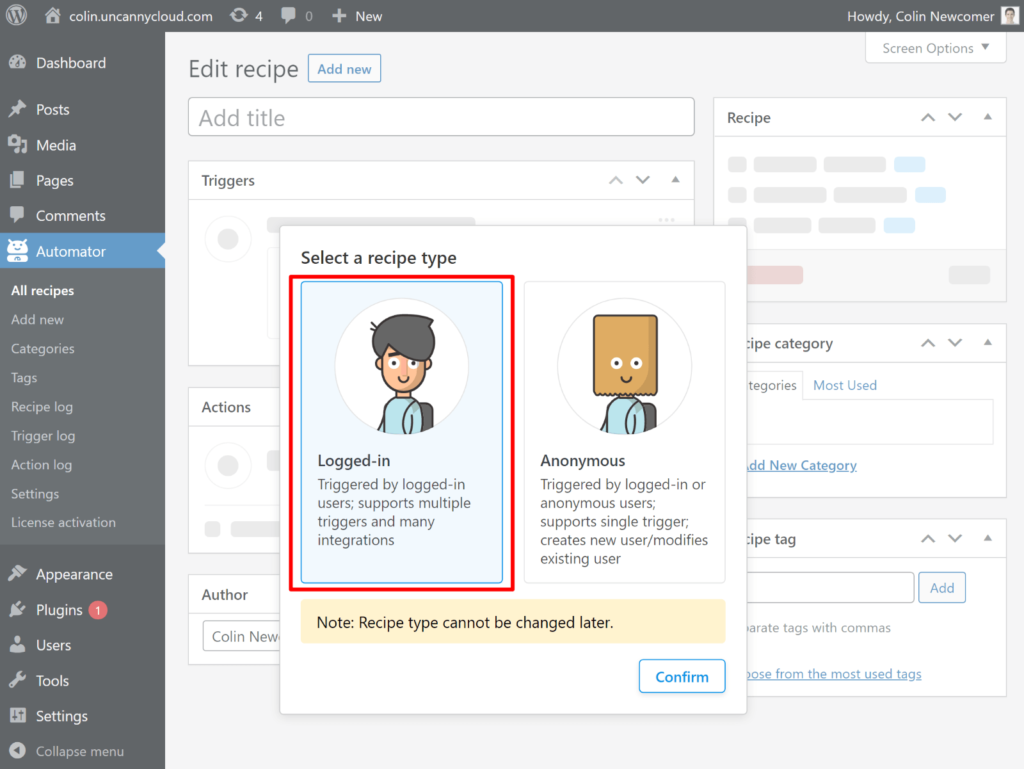
Task: Click the Add new button beside Edit recipe
Action: click(344, 69)
